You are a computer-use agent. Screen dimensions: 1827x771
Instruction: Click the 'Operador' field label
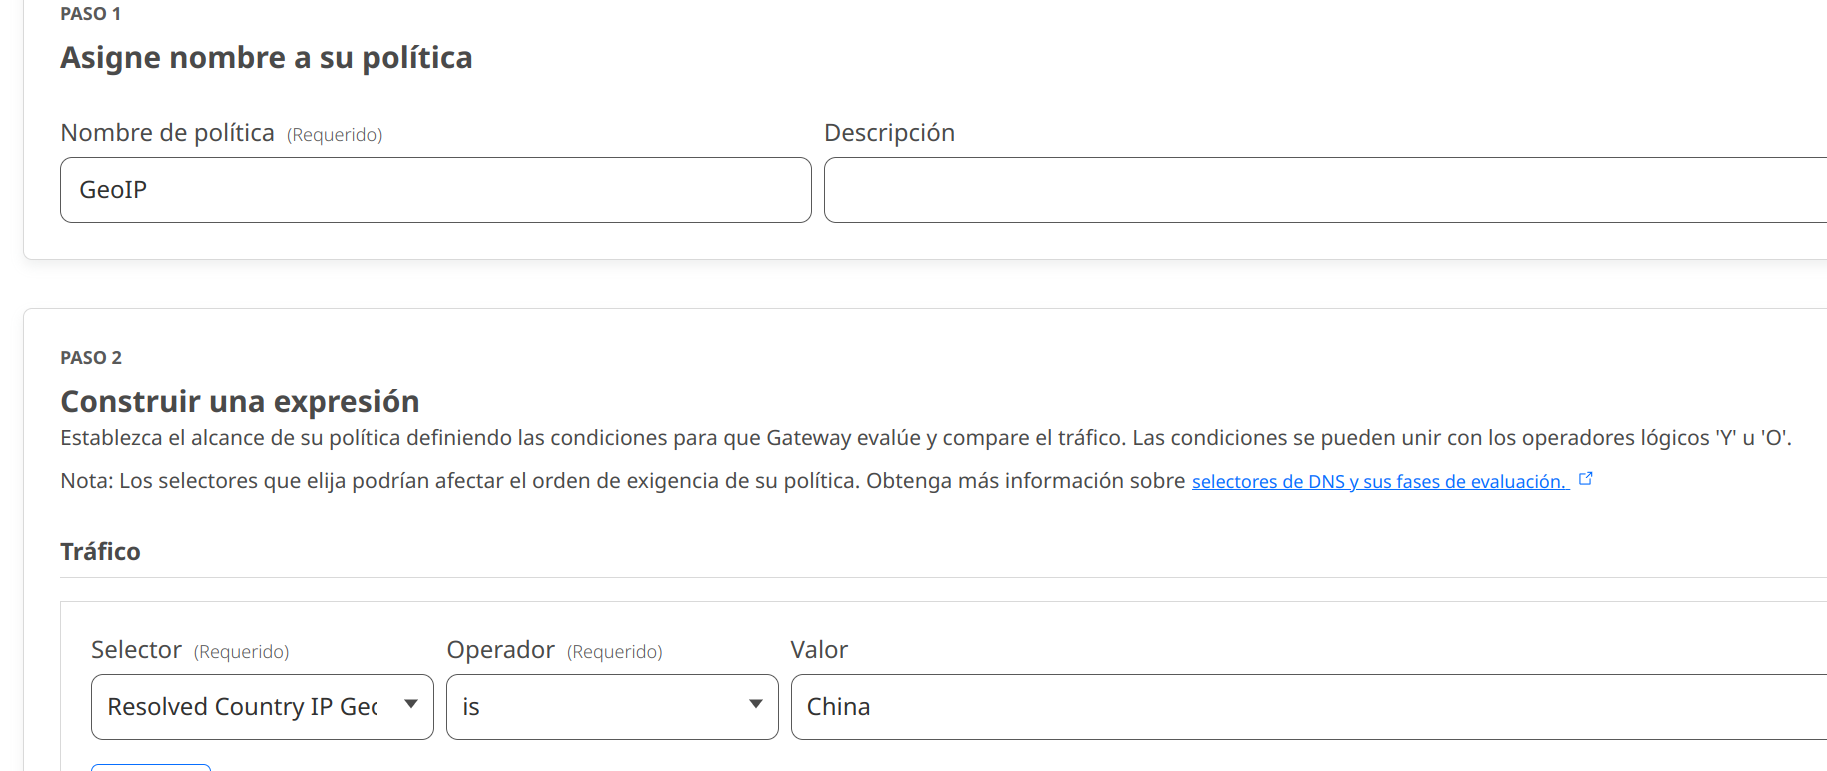point(500,650)
